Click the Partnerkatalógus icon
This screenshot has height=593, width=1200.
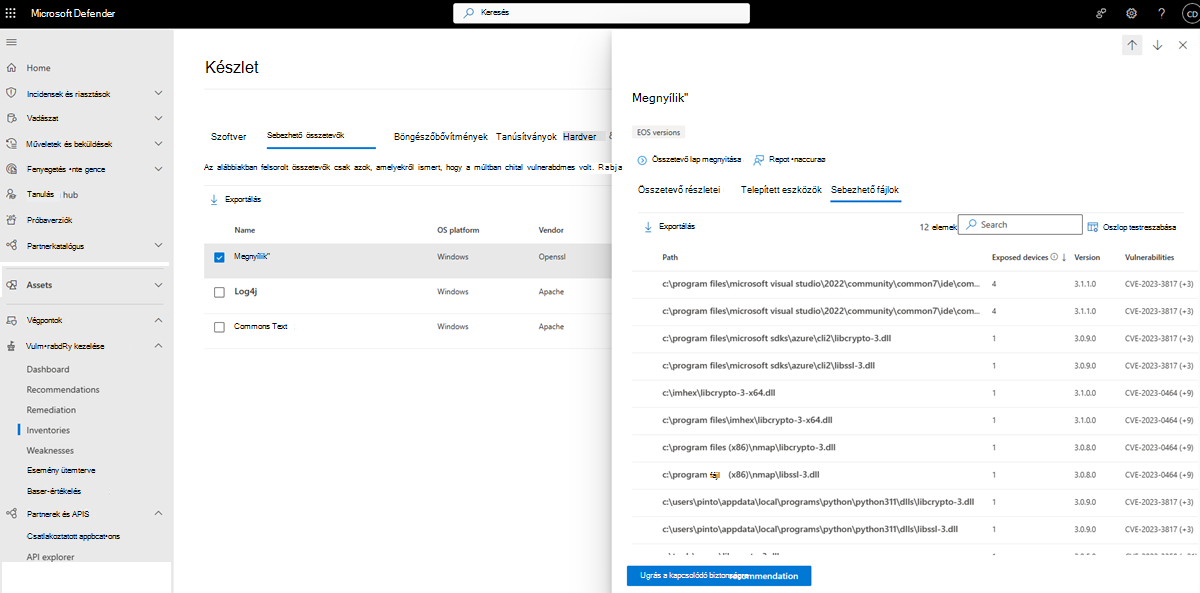click(12, 245)
